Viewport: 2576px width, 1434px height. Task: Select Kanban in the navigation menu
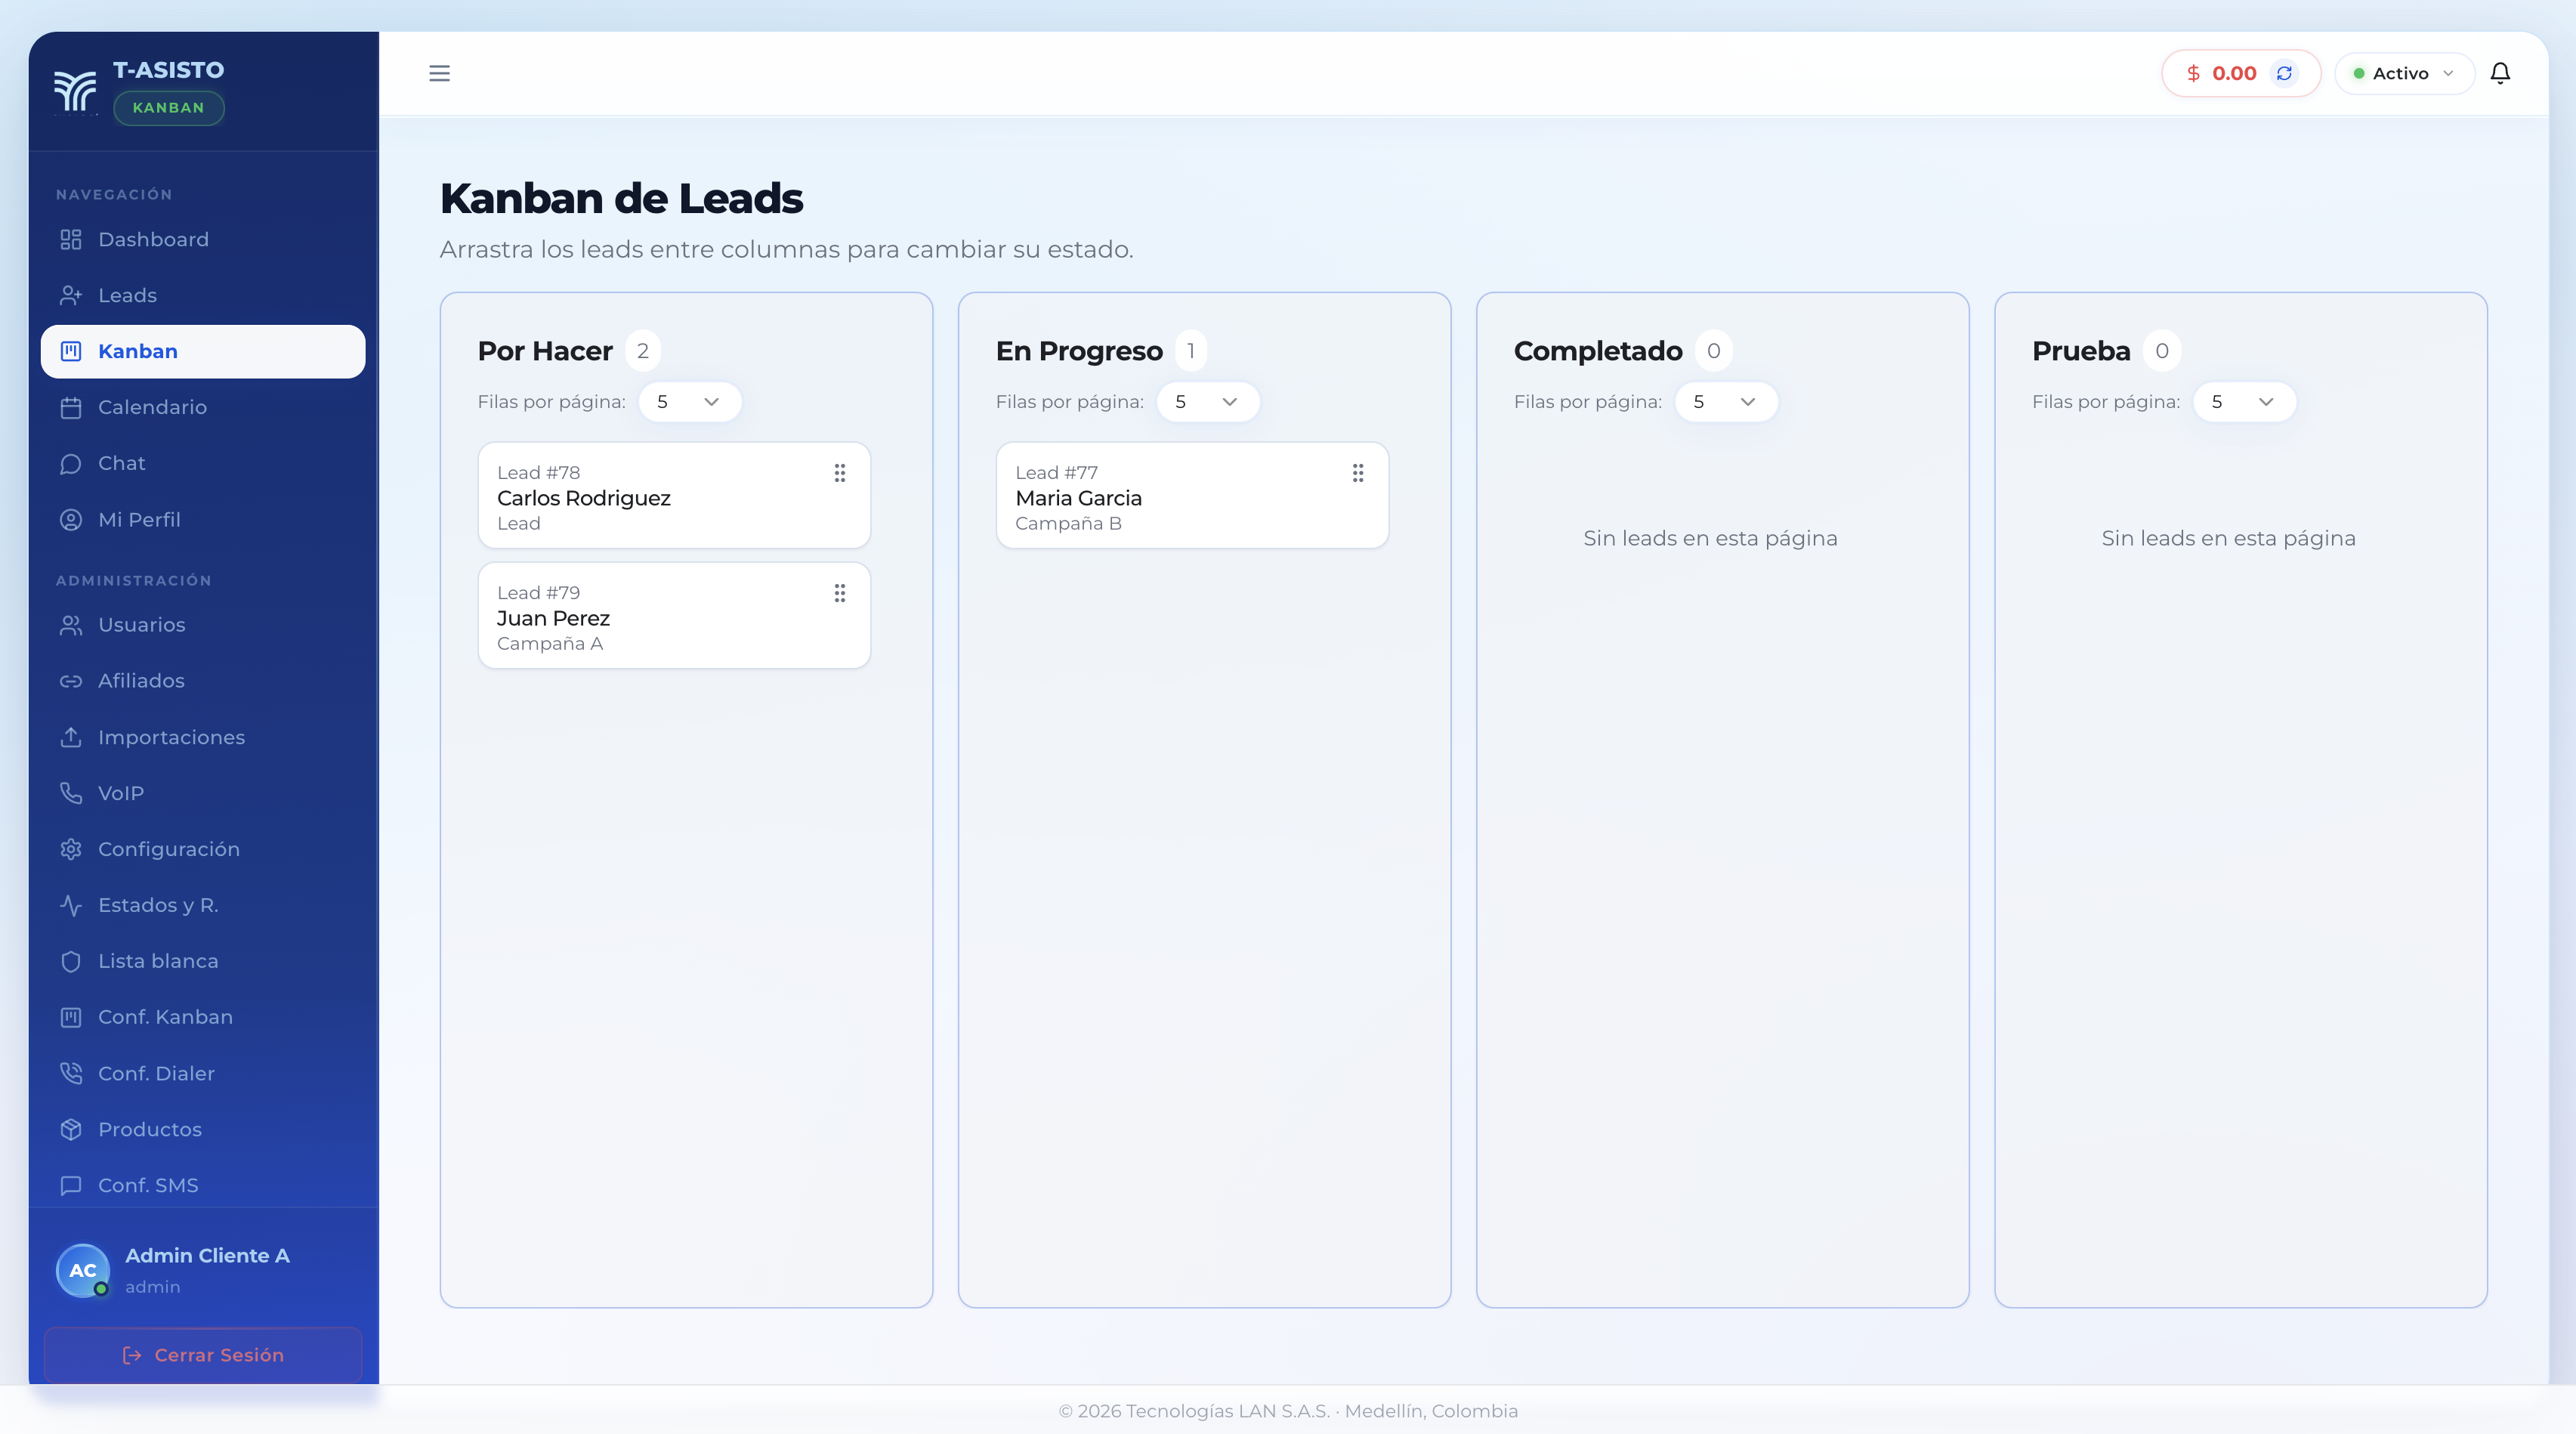click(x=137, y=351)
